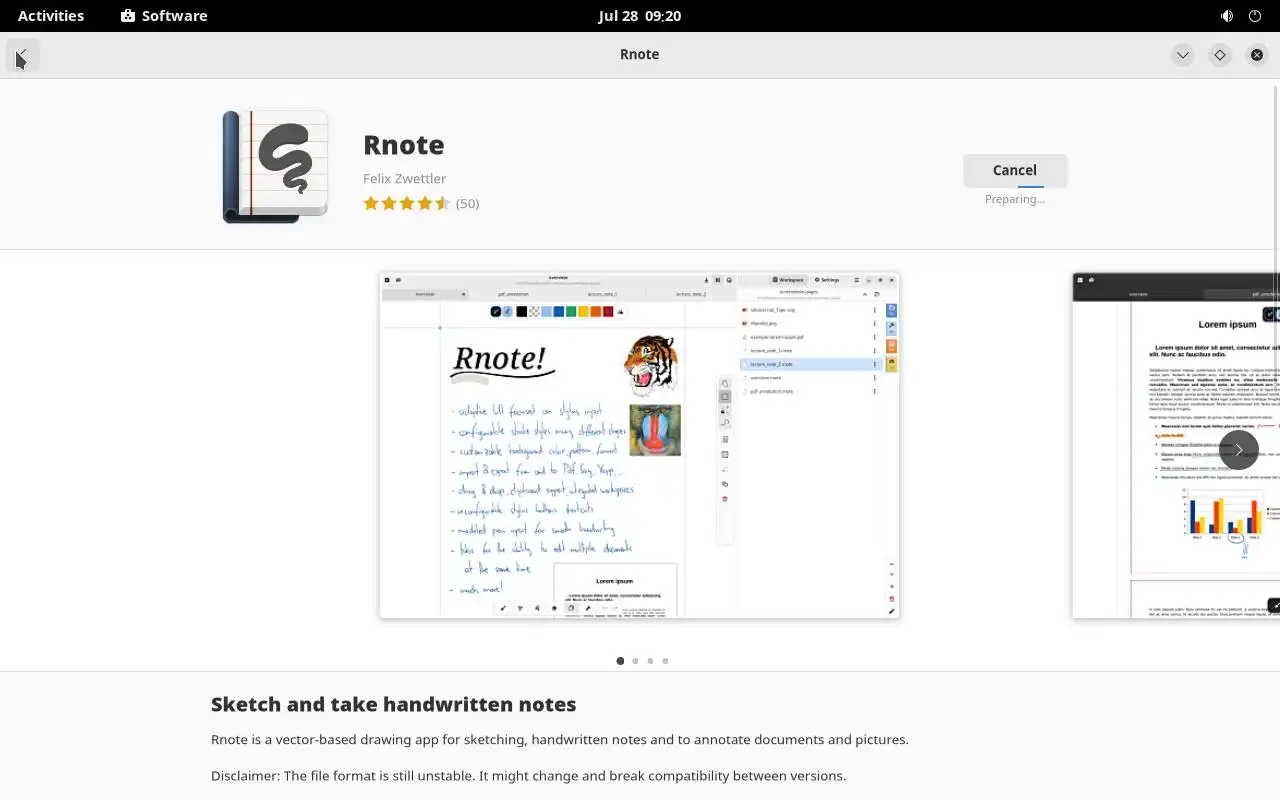Open the main Rnote! handwriting screenshot
Screen dimensions: 1280x800
point(639,445)
